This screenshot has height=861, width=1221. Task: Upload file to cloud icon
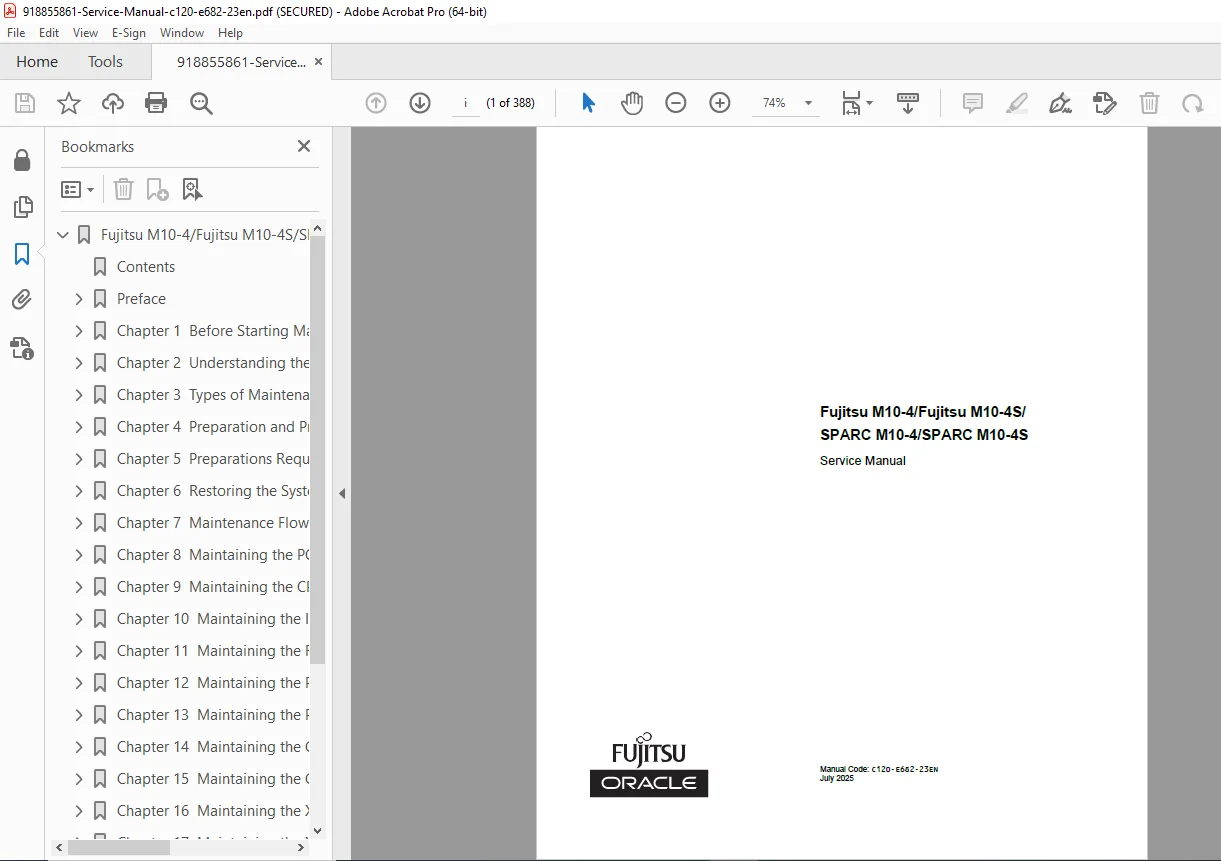coord(113,103)
